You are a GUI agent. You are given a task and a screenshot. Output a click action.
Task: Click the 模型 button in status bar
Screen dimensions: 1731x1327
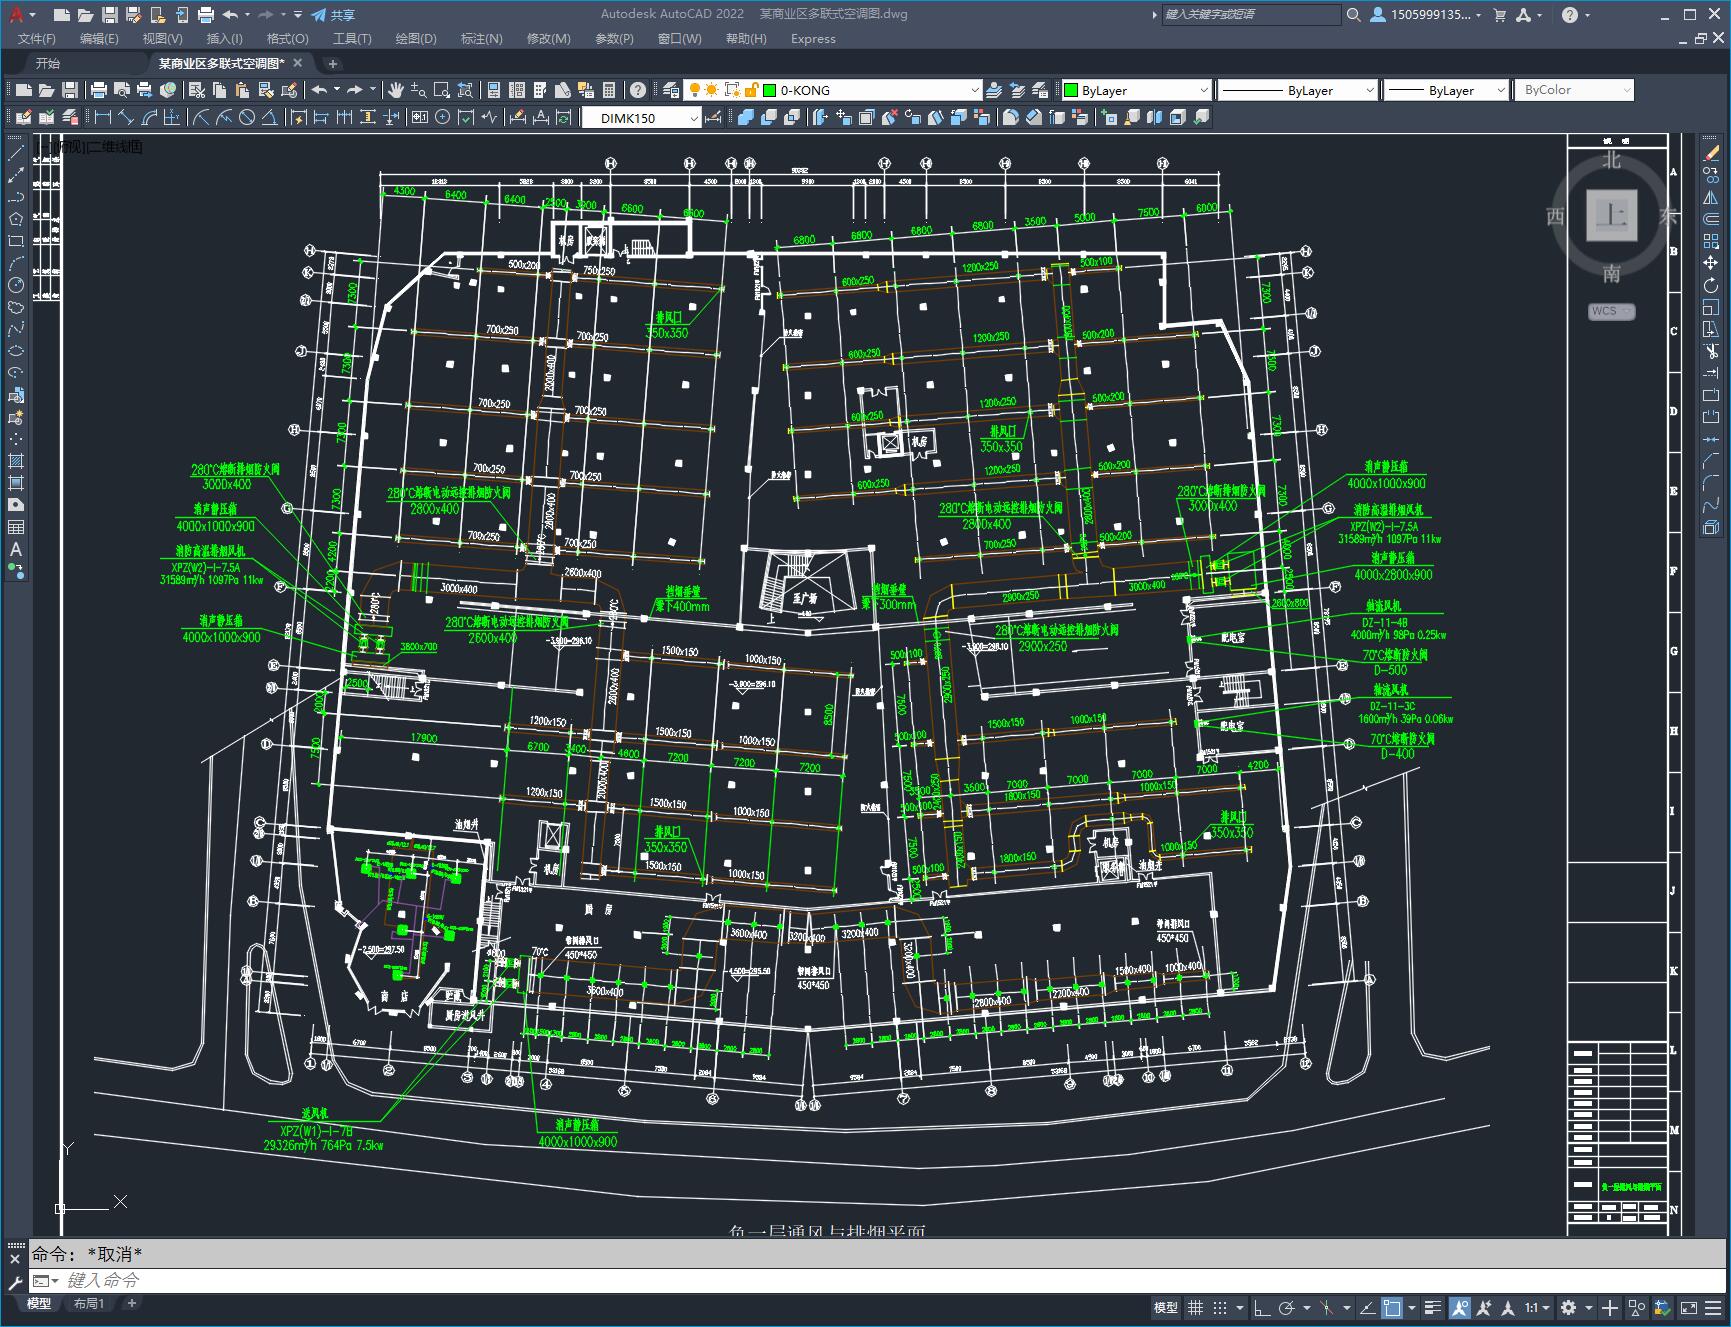tap(1166, 1307)
